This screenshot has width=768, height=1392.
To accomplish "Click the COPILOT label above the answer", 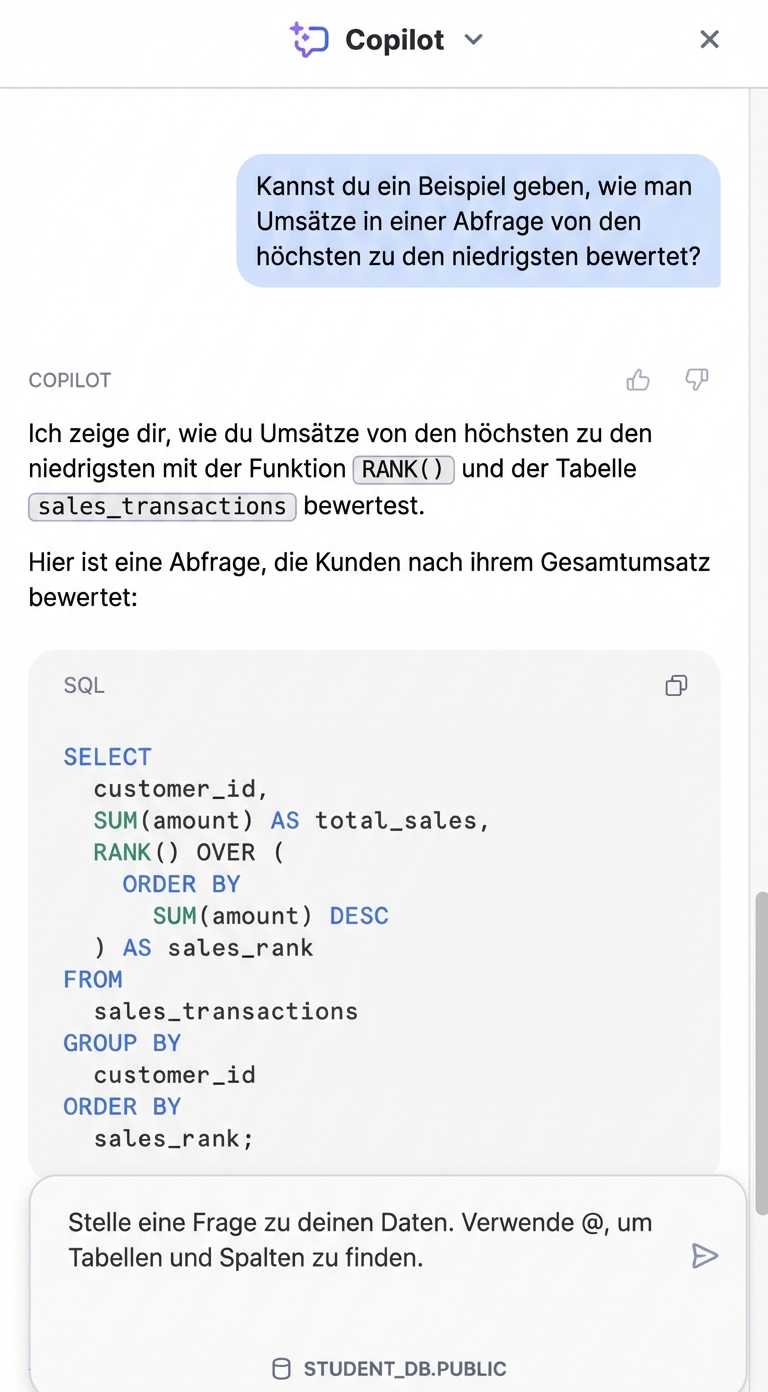I will click(69, 380).
